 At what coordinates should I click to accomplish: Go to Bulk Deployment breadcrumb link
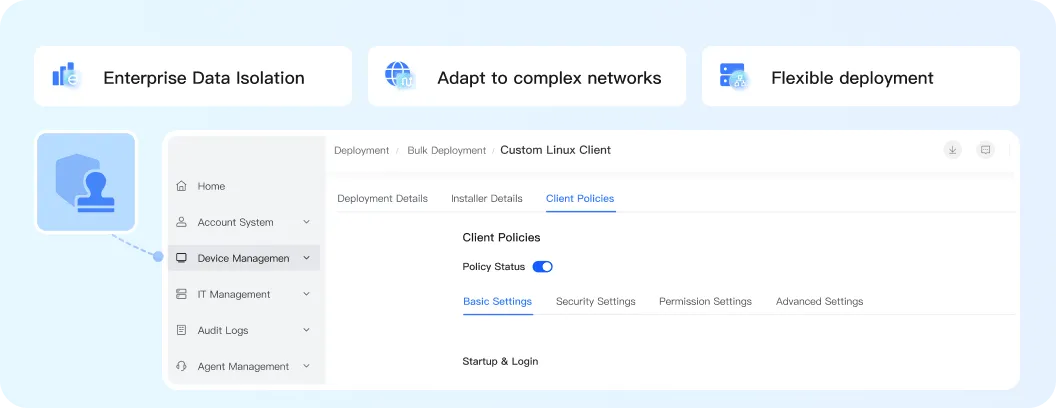447,150
